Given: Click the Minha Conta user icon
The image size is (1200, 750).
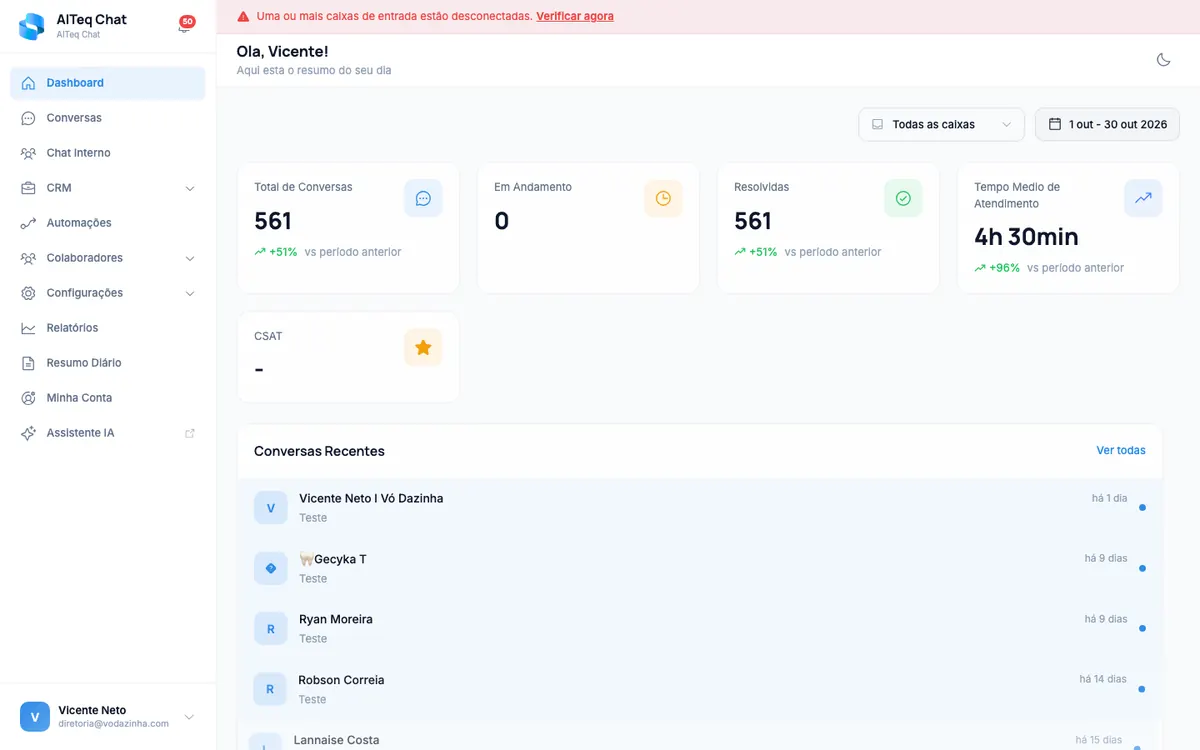Looking at the screenshot, I should [28, 398].
